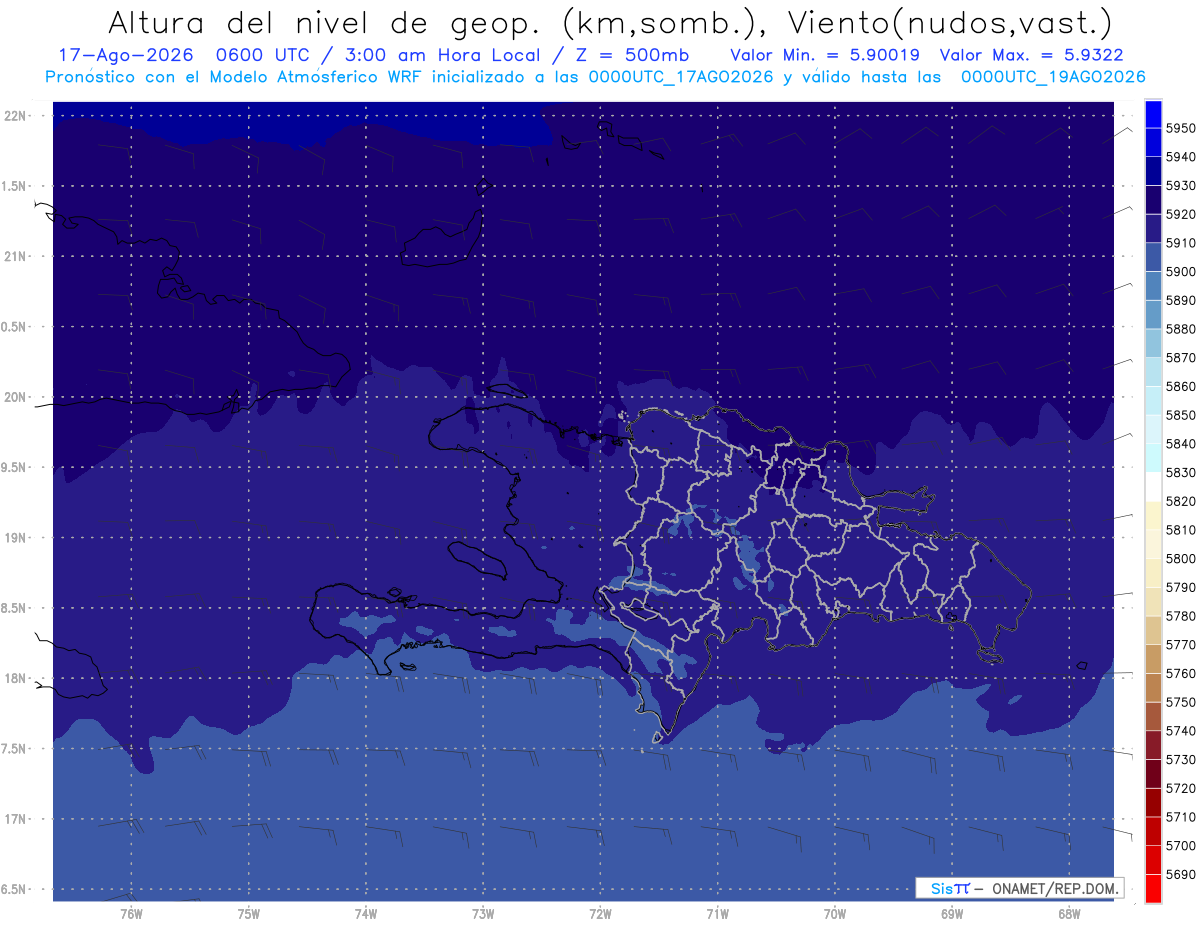Click the bright blue swatch above 5950
The width and height of the screenshot is (1200, 927).
coord(1153,114)
